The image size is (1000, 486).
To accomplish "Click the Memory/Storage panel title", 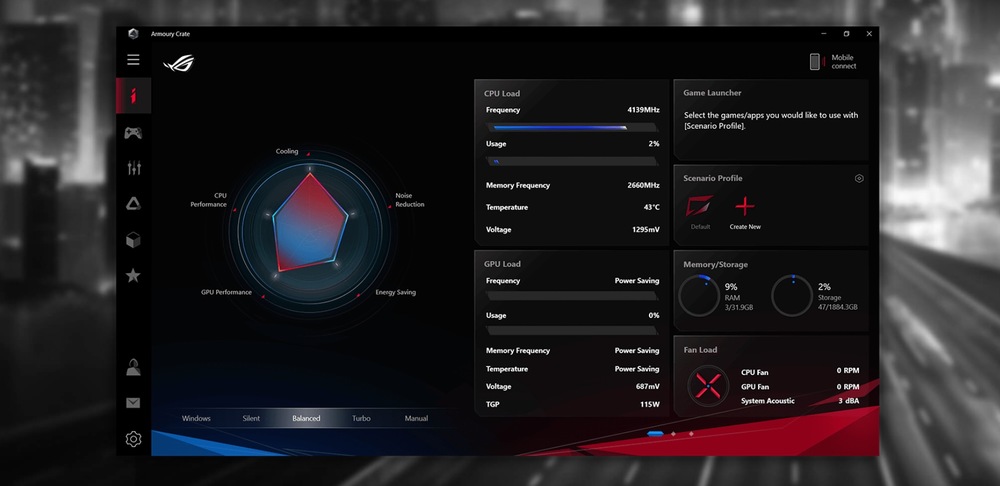I will click(x=716, y=265).
